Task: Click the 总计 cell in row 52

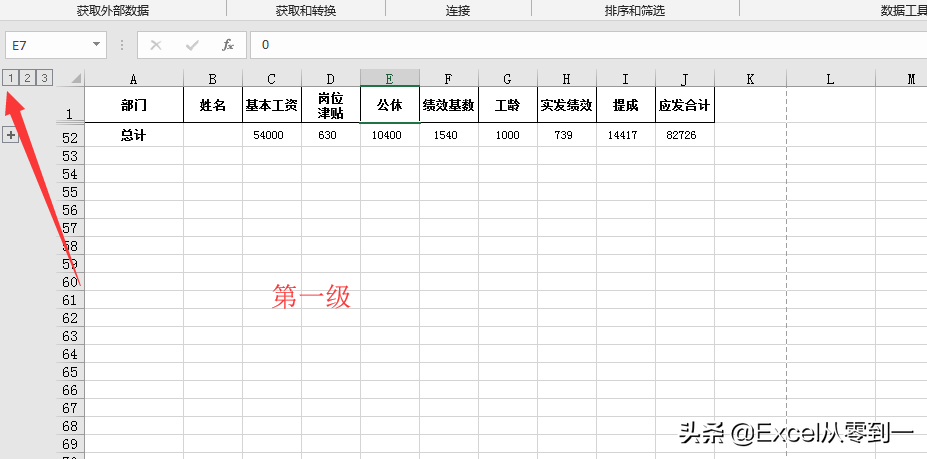Action: (134, 135)
